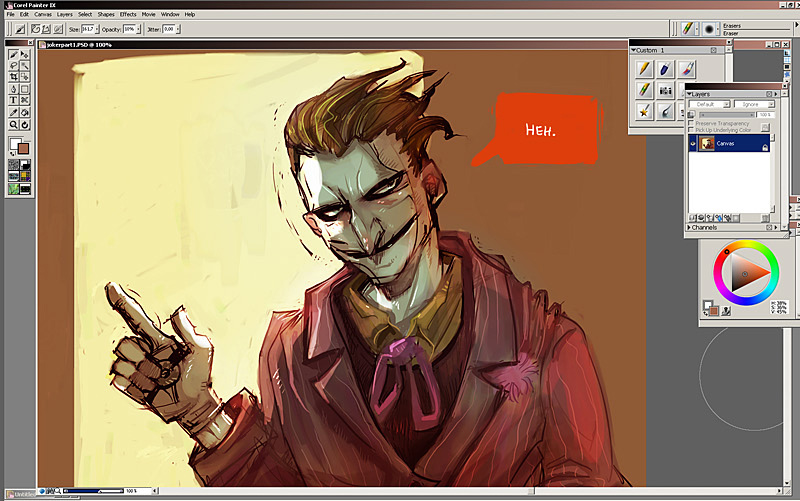Select the Text tool

(14, 100)
